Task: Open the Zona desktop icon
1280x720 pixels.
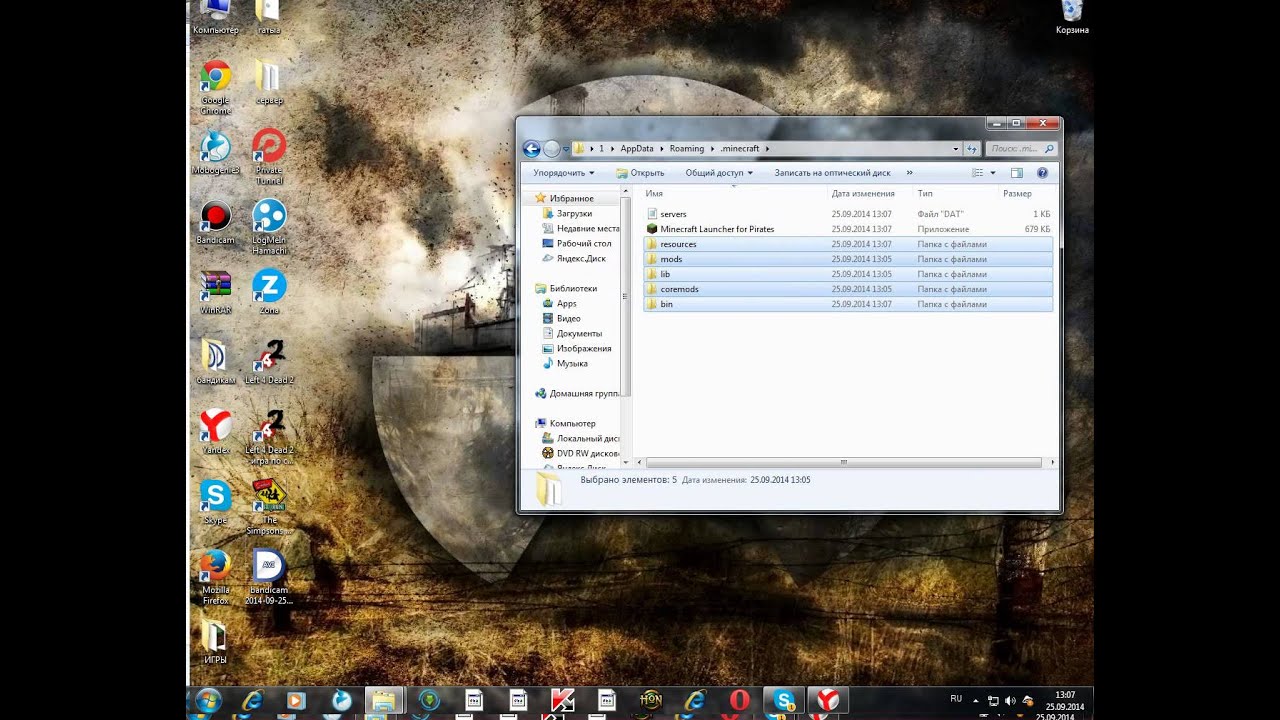Action: pos(269,293)
